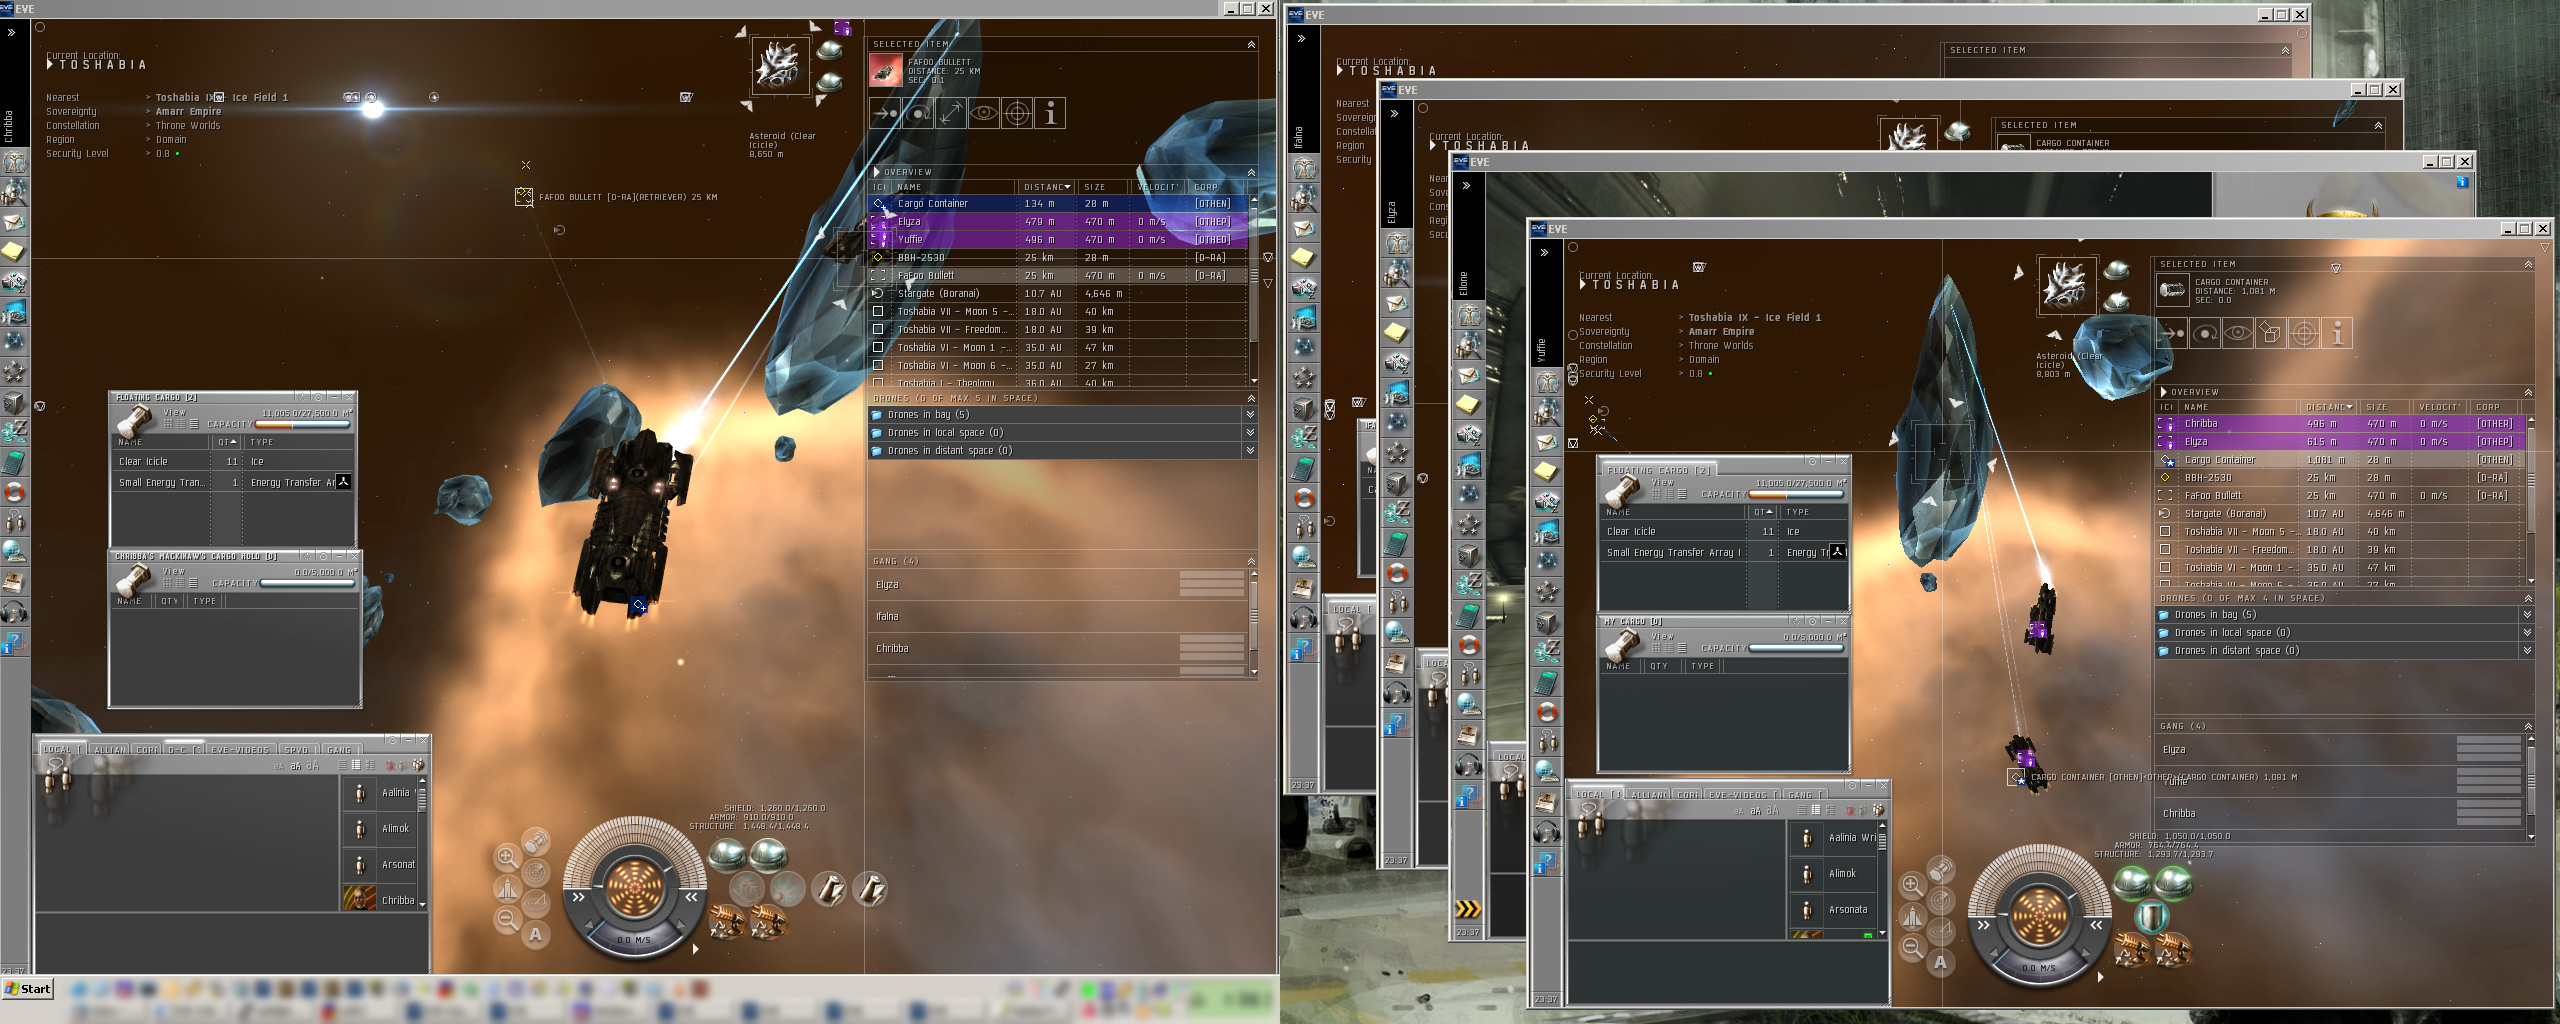Open Gang chat tab in Chribba's window
This screenshot has height=1024, width=2560.
(x=340, y=750)
